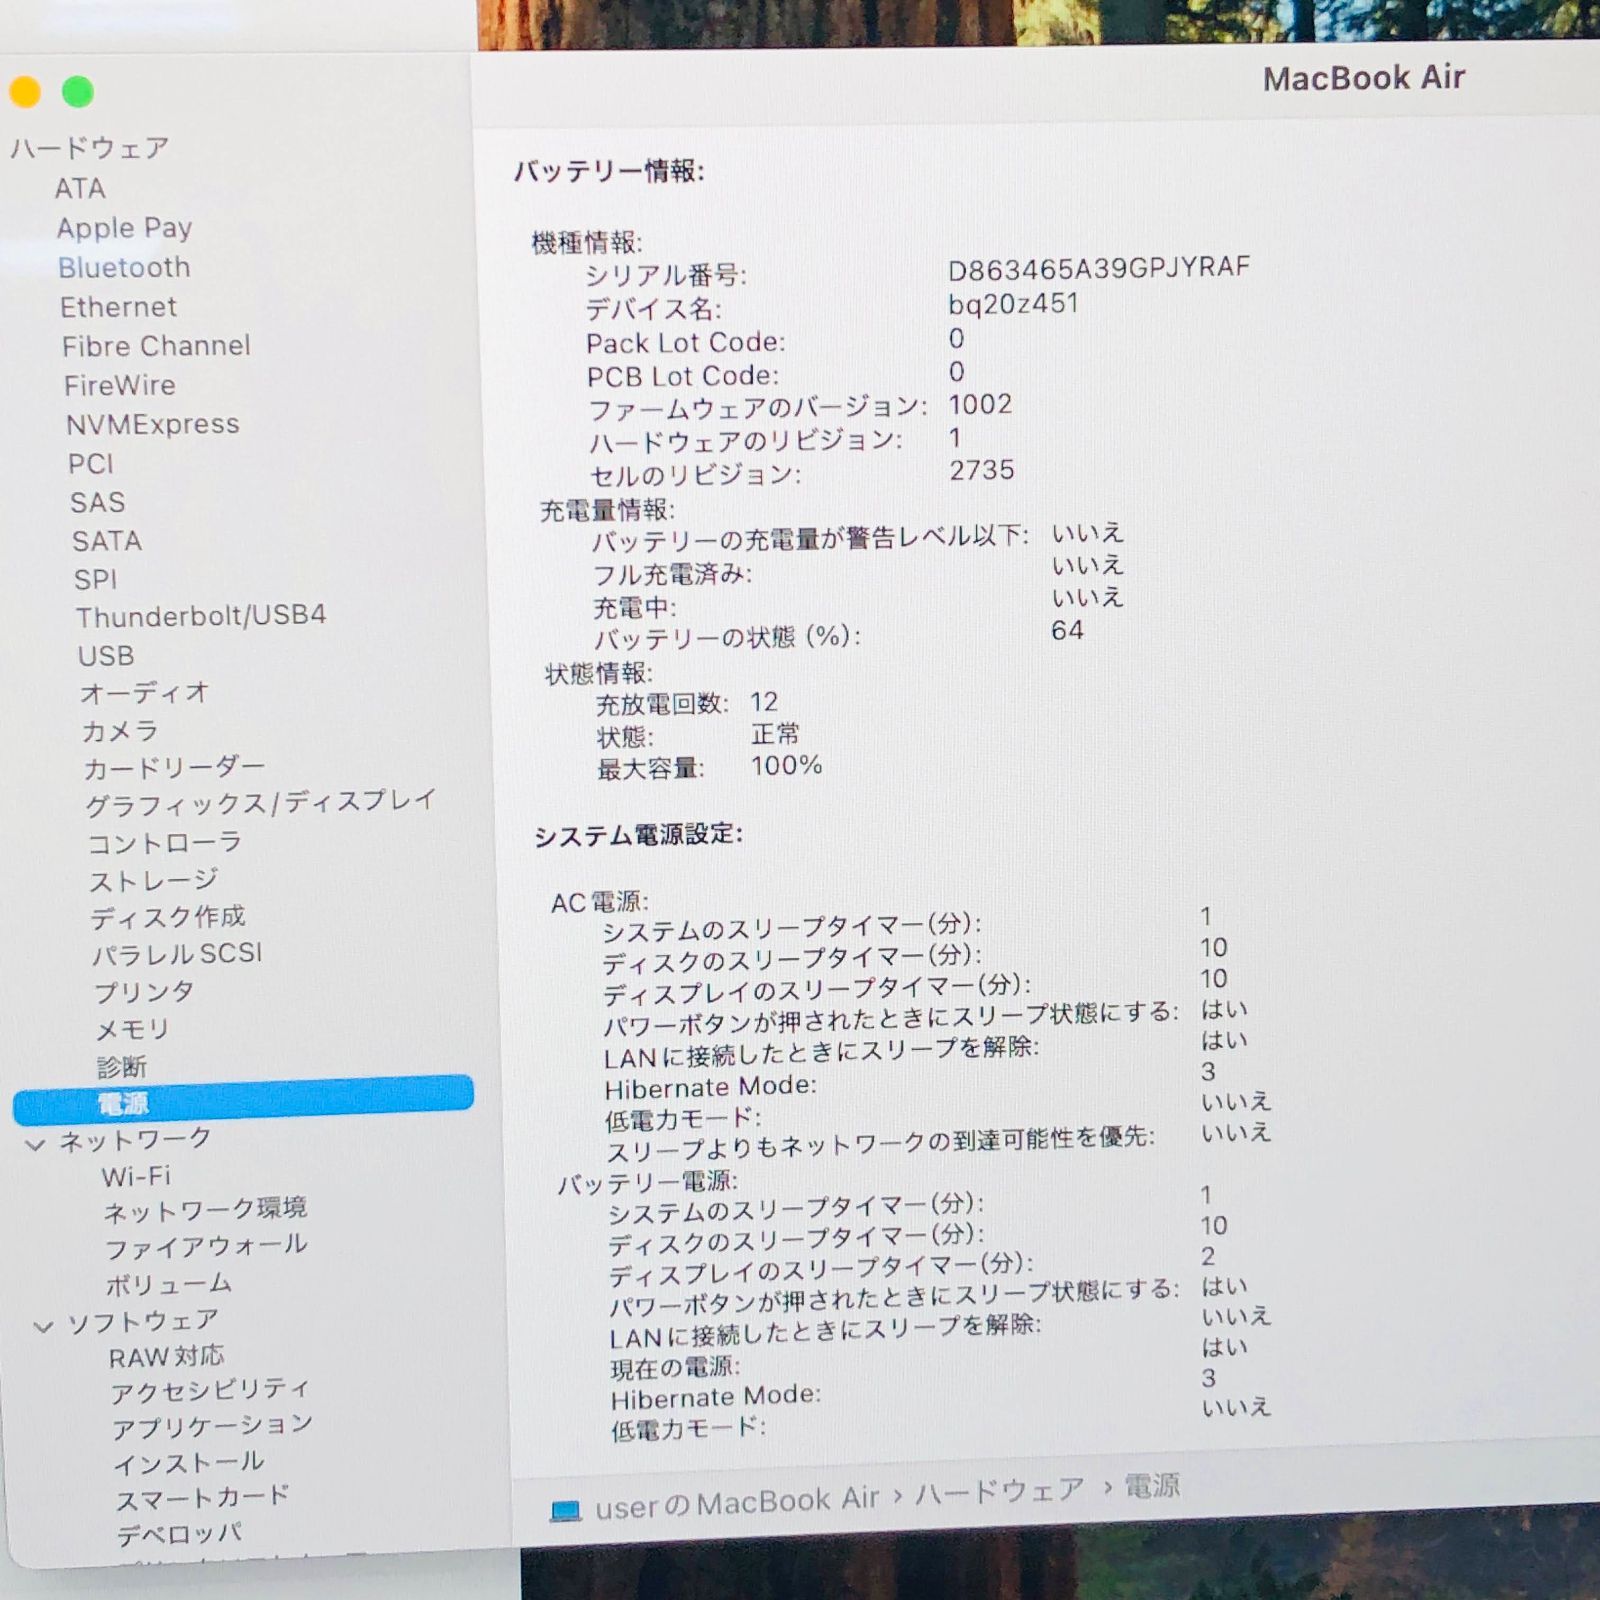Open the Ethernet hardware entry
Image resolution: width=1600 pixels, height=1600 pixels.
(x=118, y=306)
